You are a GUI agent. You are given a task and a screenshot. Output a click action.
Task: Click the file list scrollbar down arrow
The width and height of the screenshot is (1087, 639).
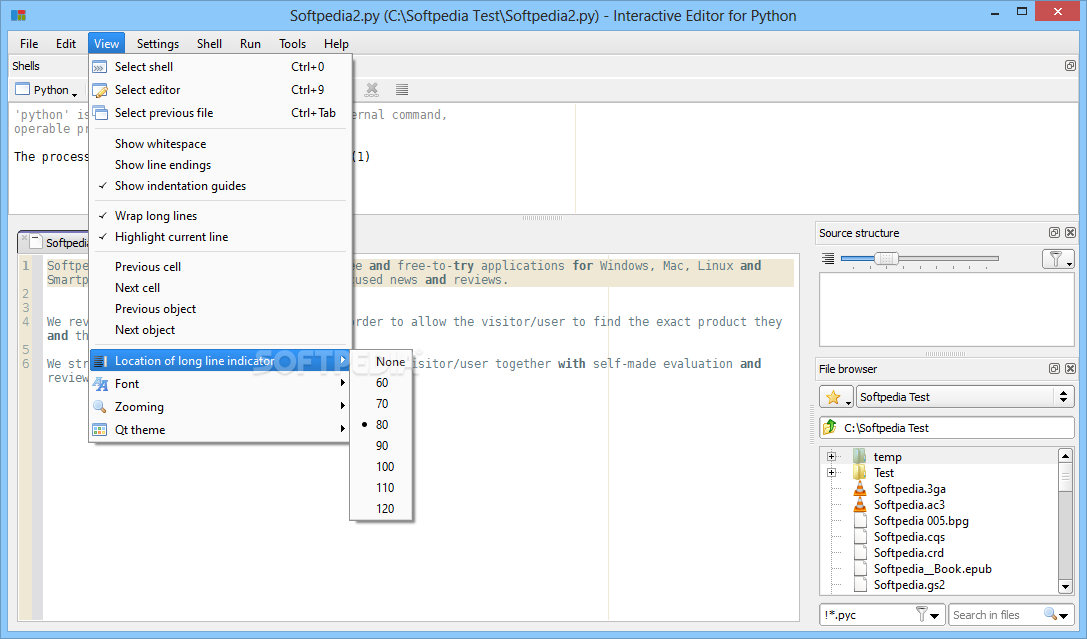tap(1066, 587)
